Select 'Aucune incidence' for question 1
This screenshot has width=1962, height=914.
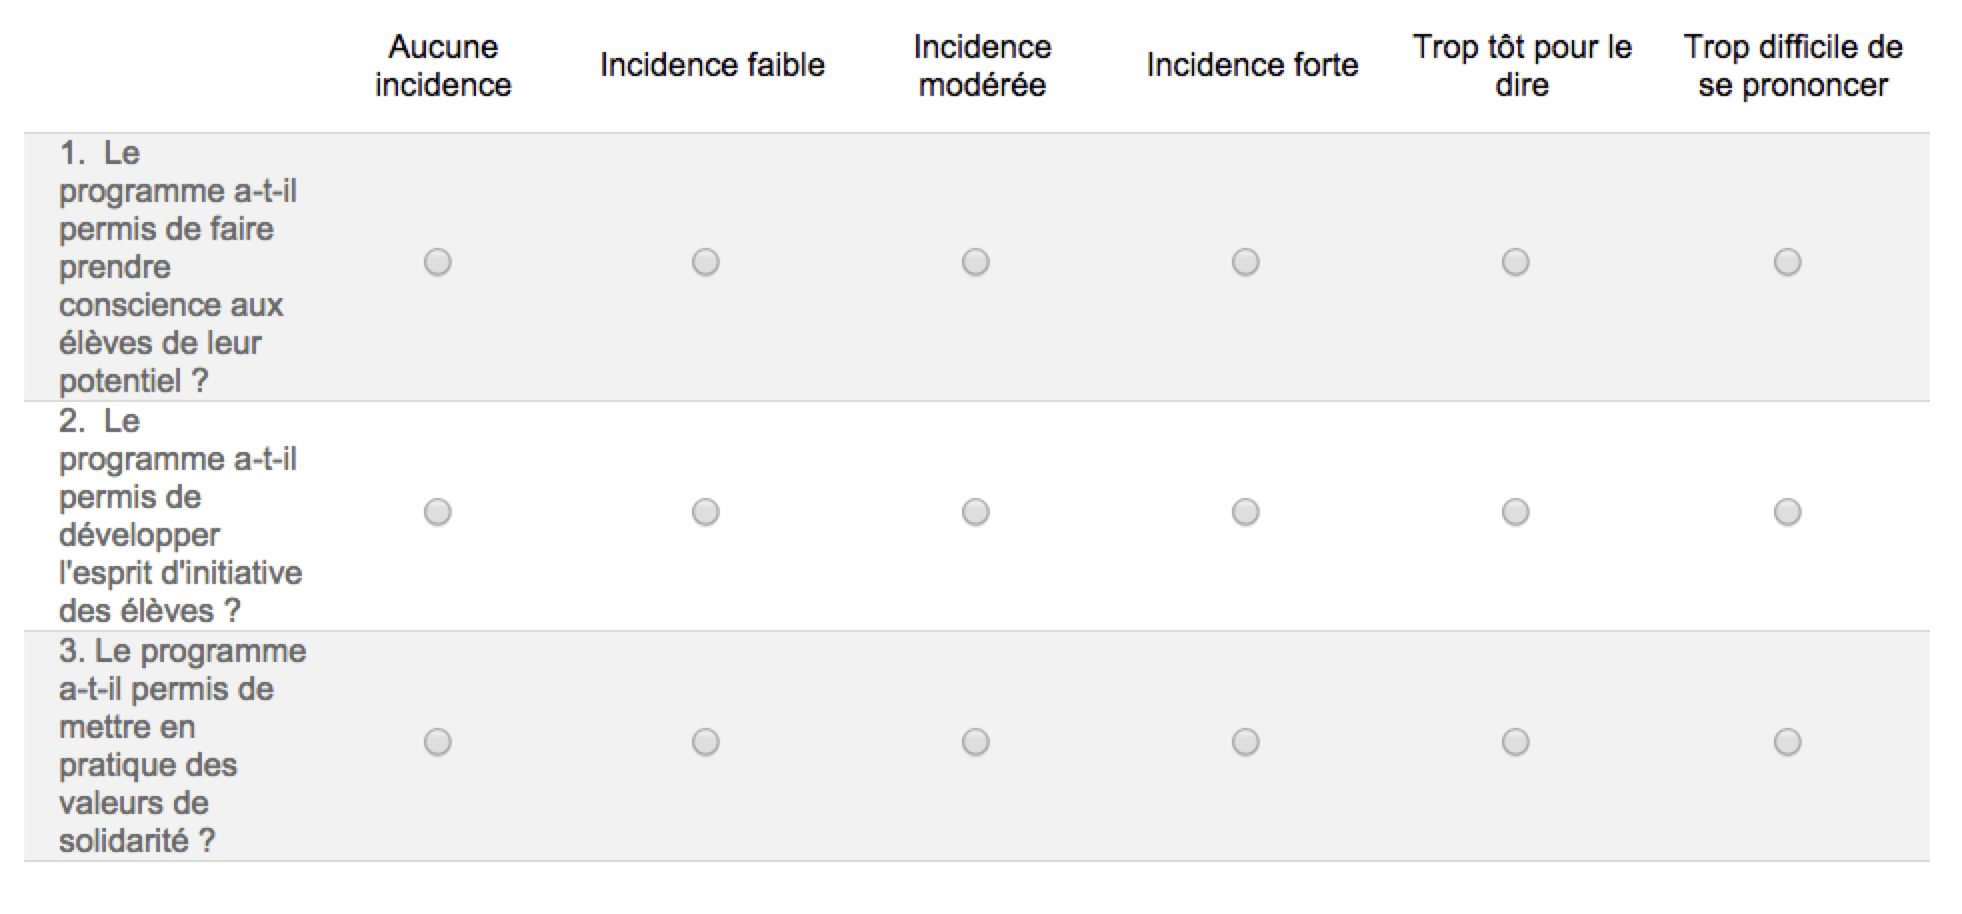pos(438,262)
